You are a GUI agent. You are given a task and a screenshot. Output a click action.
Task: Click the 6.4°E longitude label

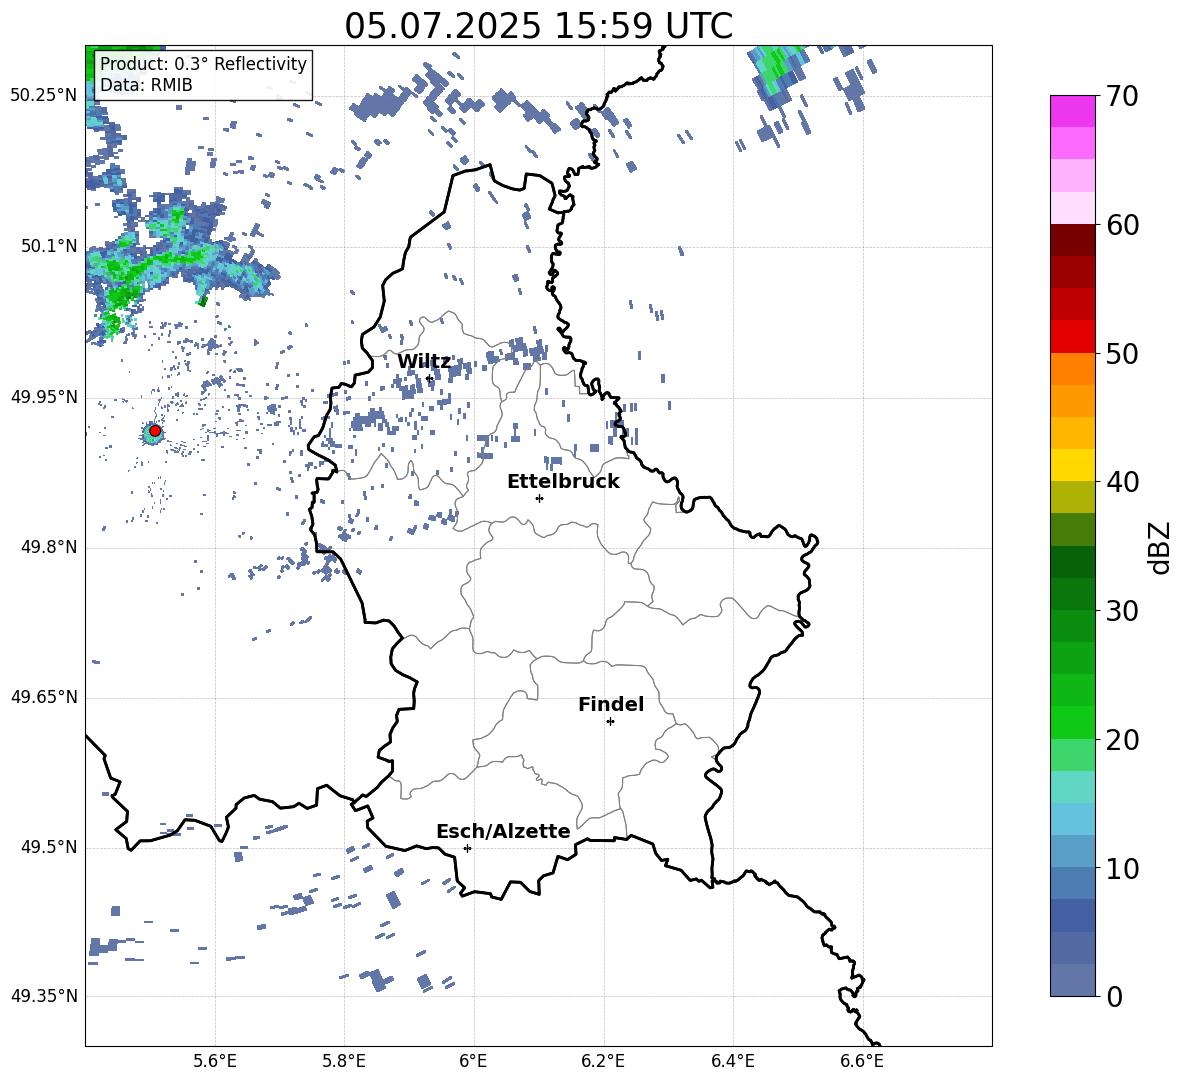(x=732, y=1061)
